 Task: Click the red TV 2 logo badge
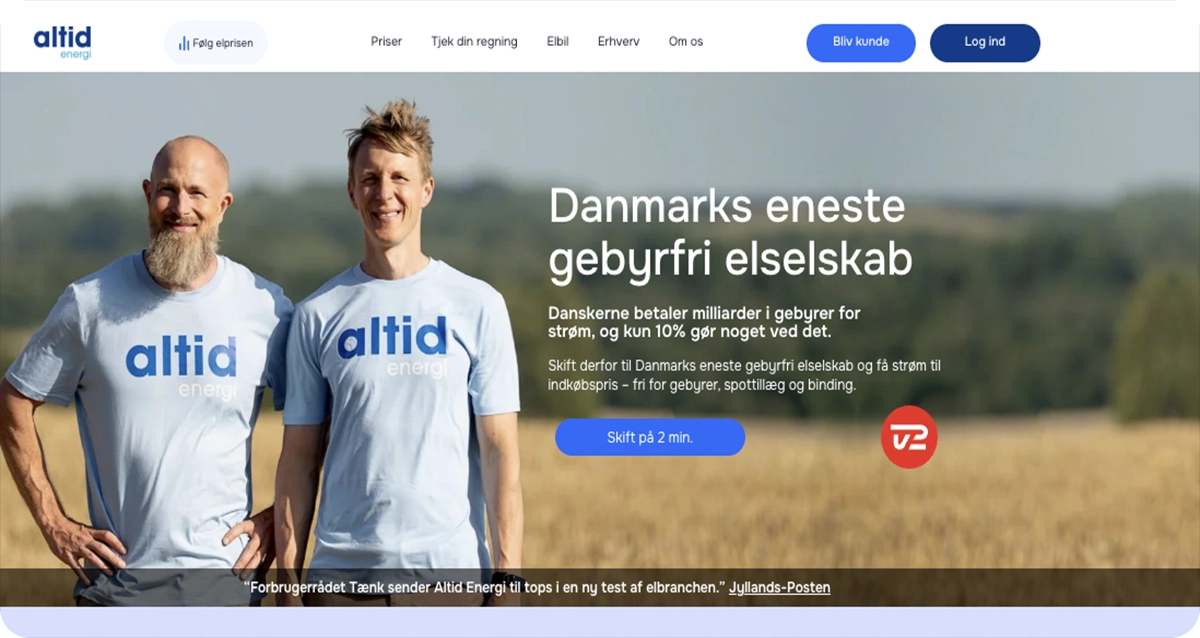click(909, 437)
